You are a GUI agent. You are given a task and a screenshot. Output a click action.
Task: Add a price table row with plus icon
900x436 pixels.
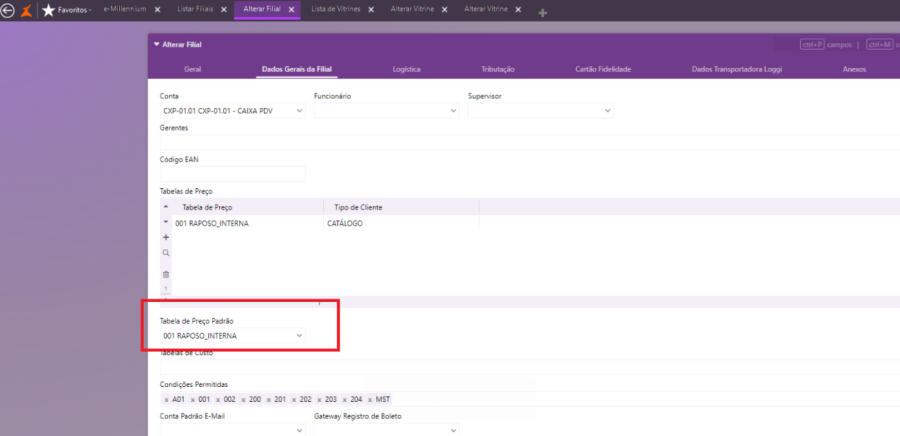pyautogui.click(x=166, y=238)
